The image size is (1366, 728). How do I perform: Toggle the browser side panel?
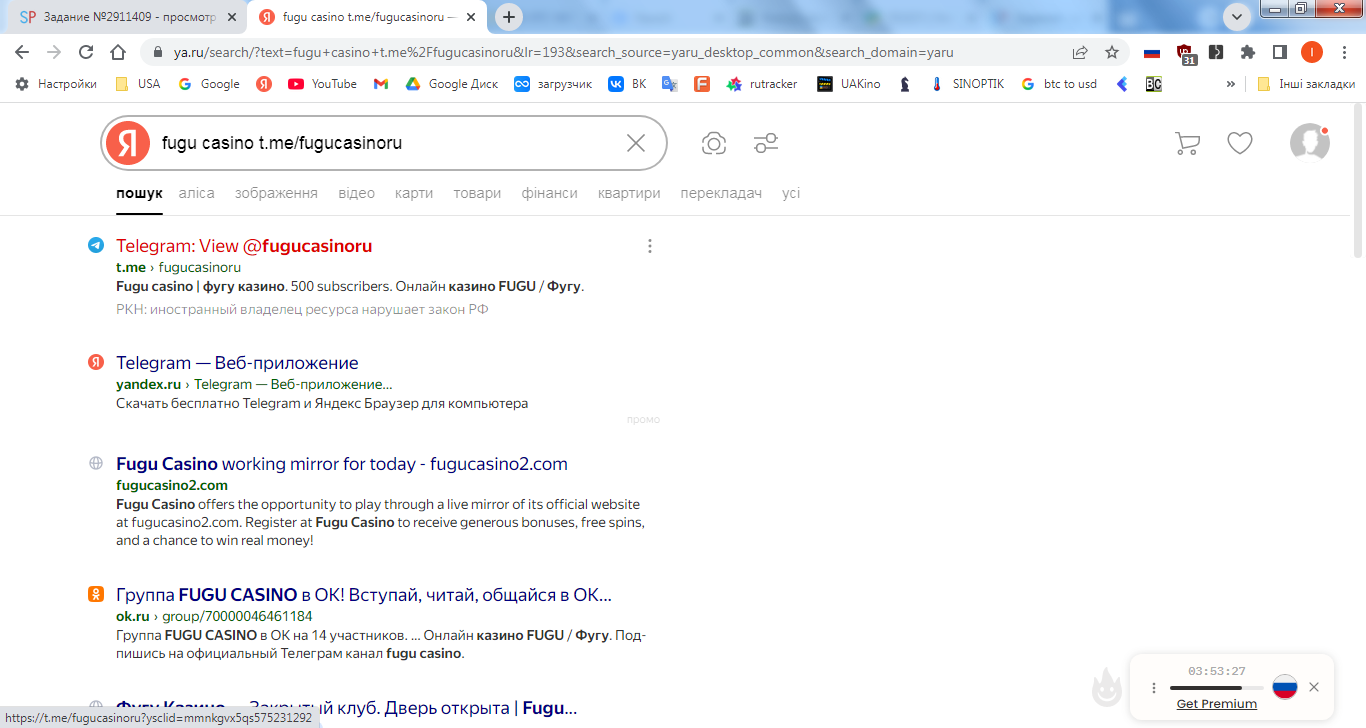coord(1279,52)
